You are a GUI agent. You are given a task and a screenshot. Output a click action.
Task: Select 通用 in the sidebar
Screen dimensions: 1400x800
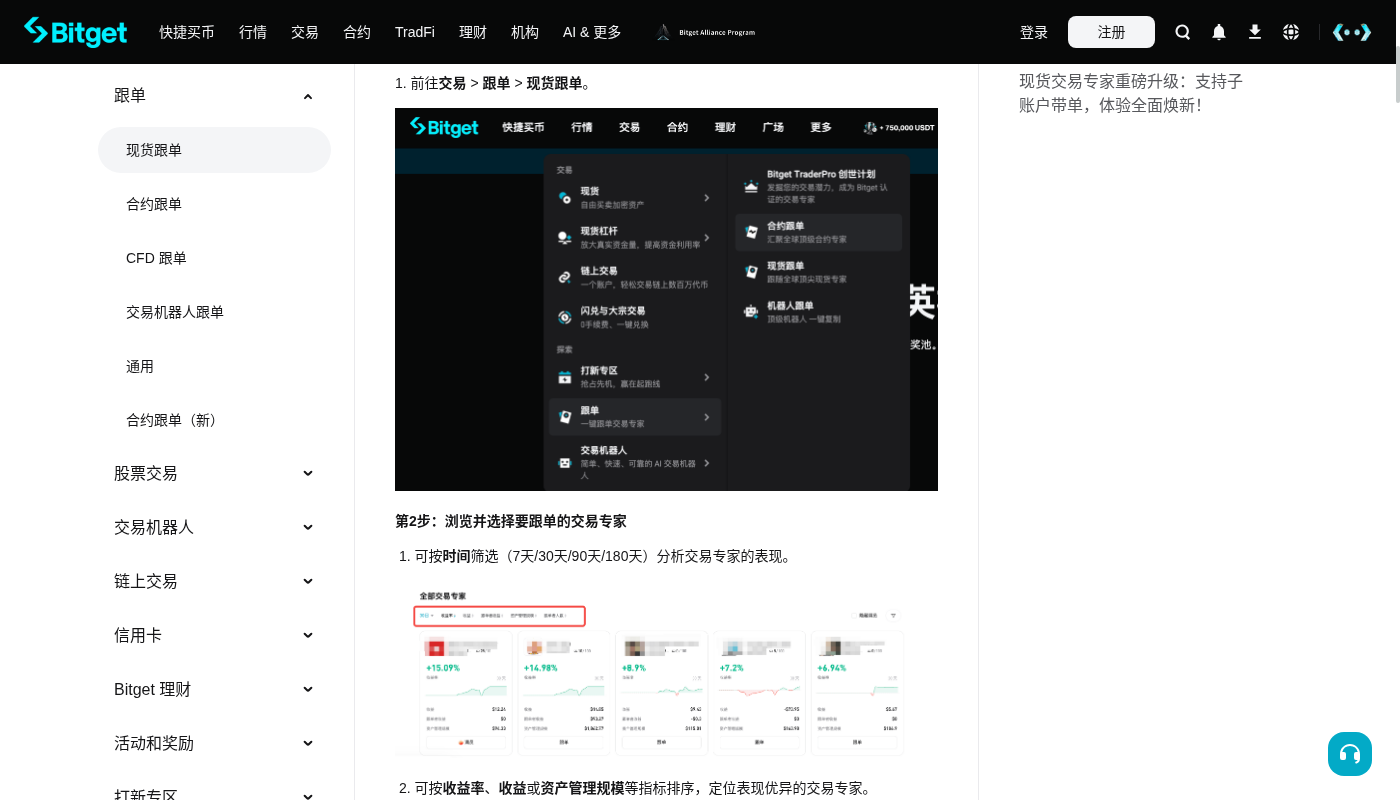(x=140, y=366)
